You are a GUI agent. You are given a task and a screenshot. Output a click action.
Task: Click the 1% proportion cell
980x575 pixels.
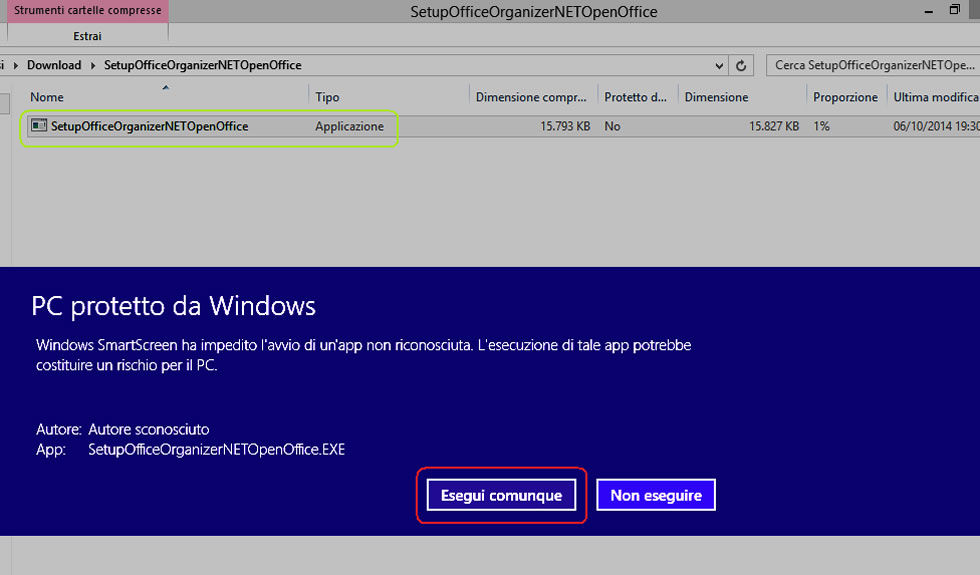821,126
